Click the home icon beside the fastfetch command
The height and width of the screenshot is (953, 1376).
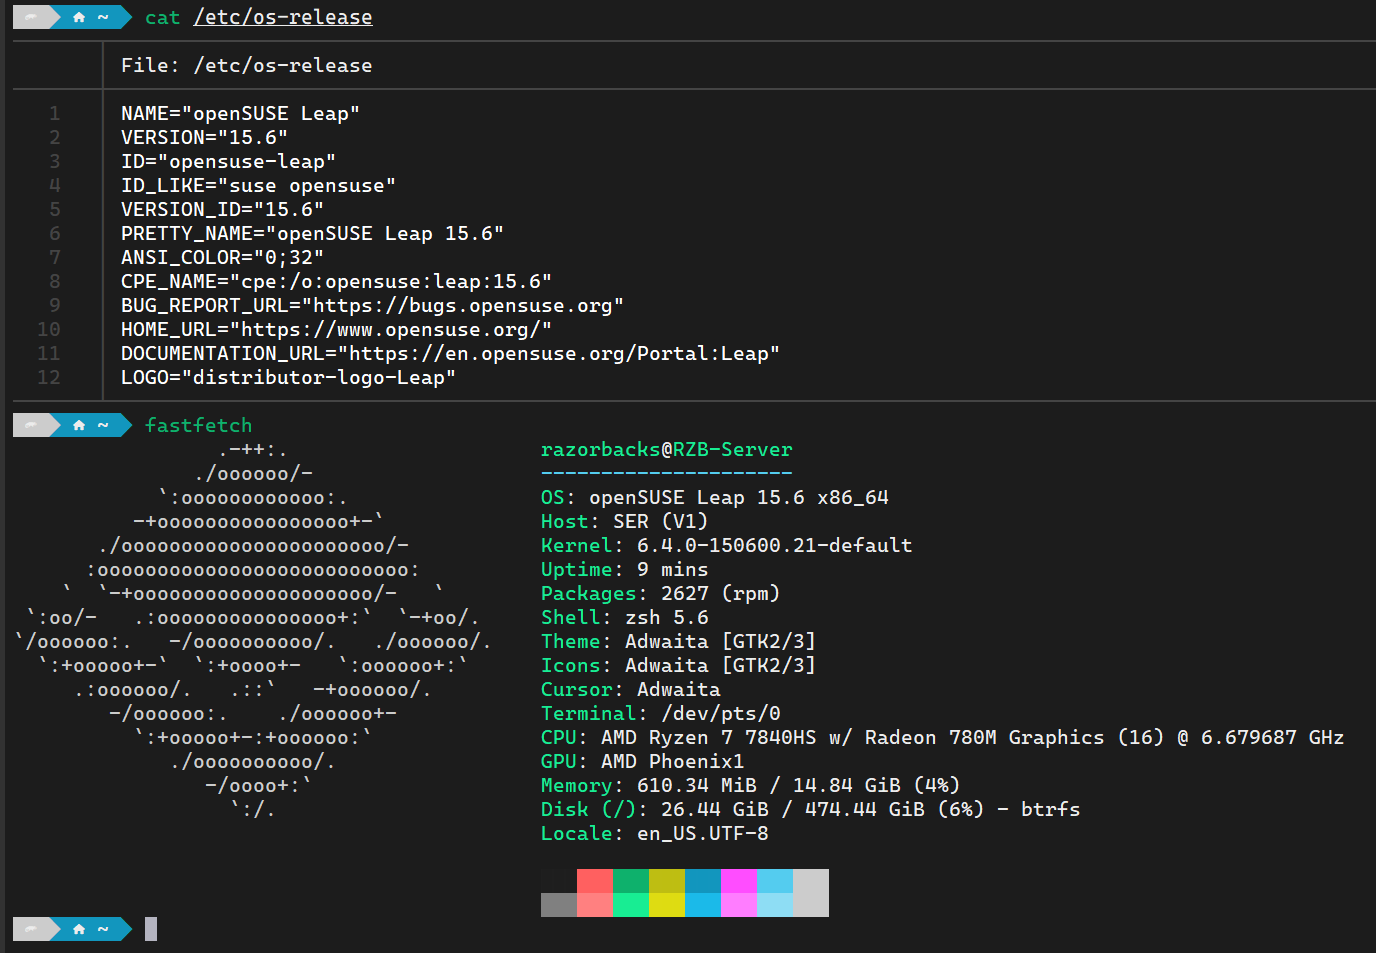[x=79, y=425]
